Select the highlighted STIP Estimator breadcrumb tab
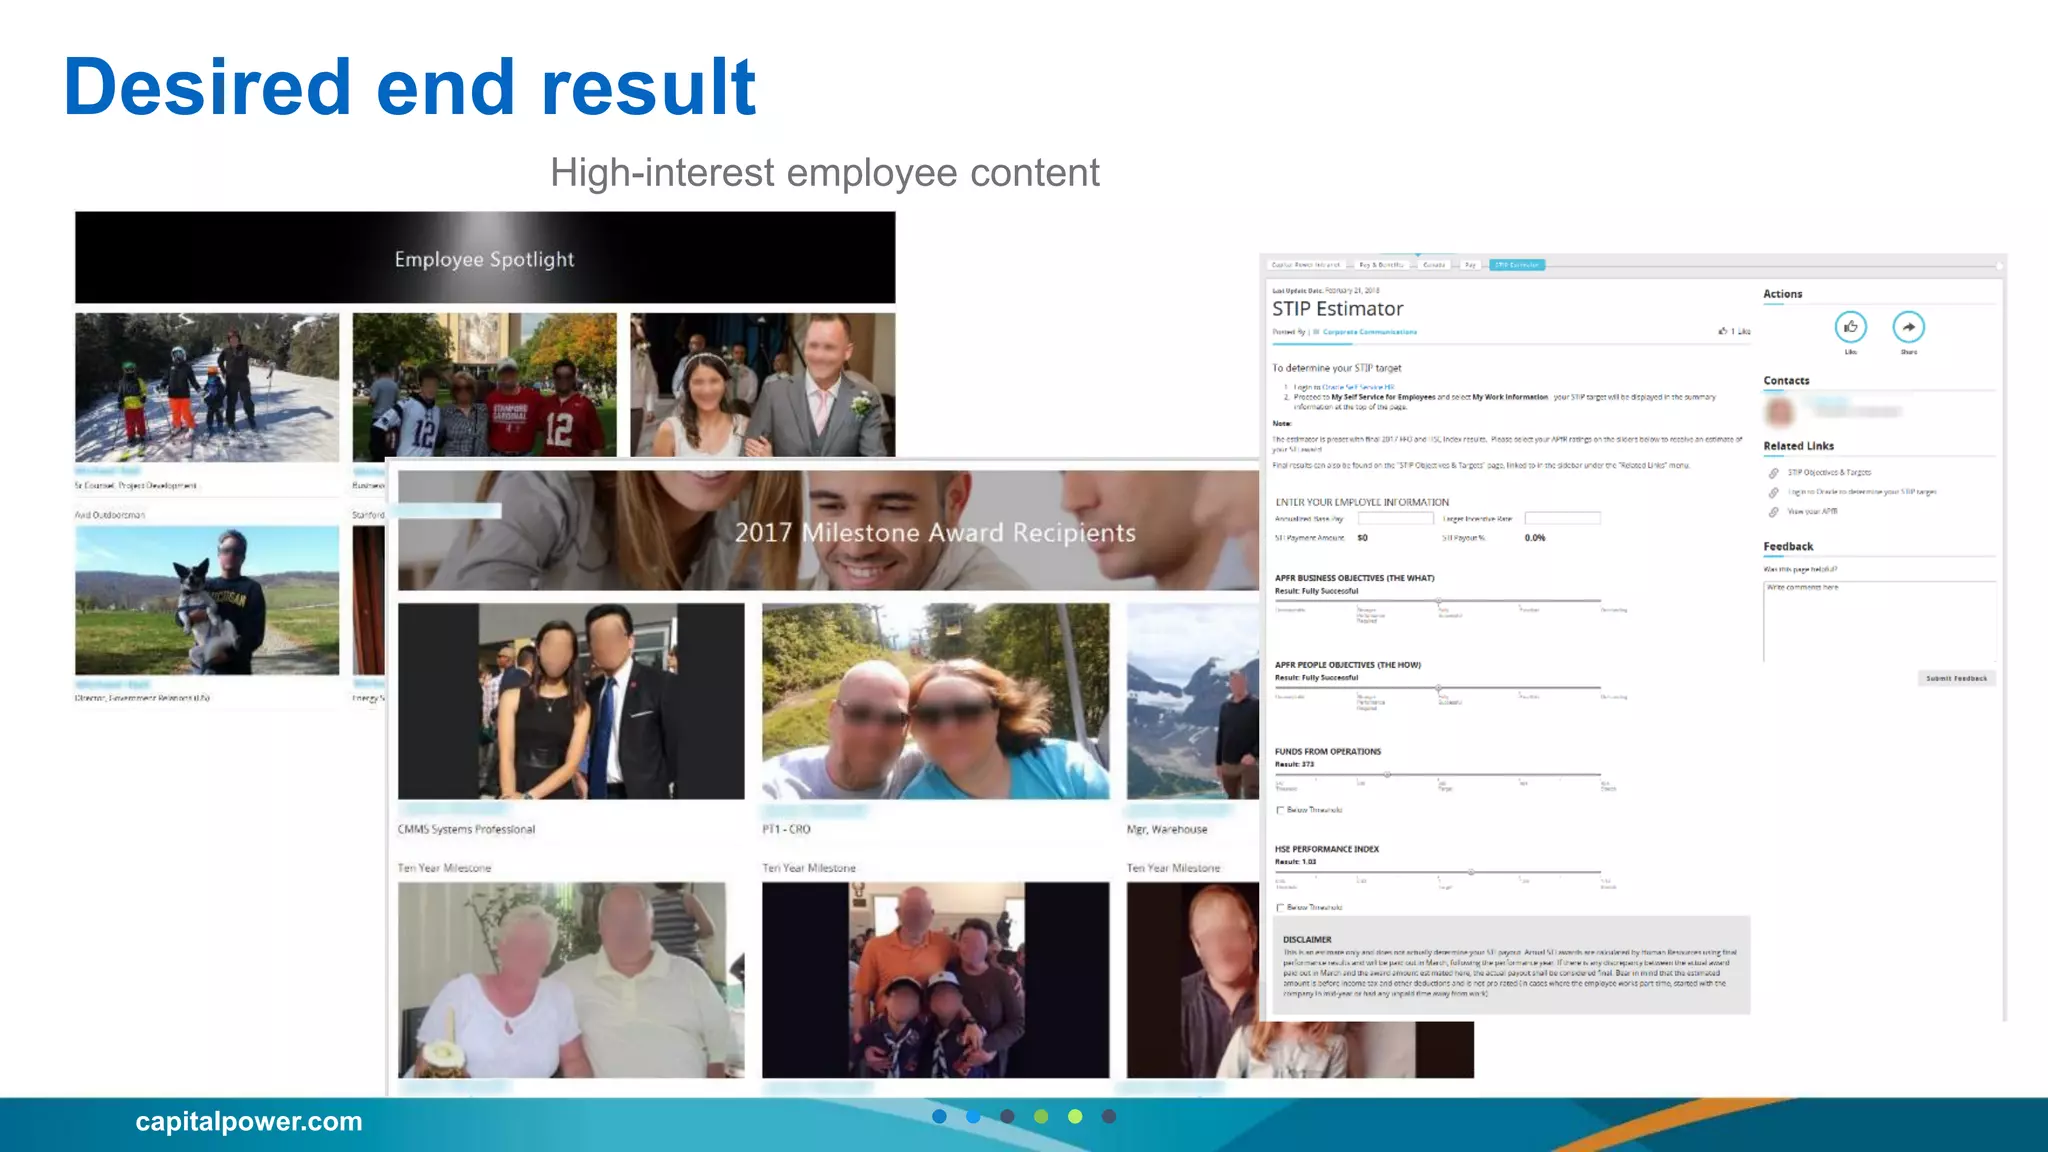Image resolution: width=2048 pixels, height=1152 pixels. [x=1517, y=265]
